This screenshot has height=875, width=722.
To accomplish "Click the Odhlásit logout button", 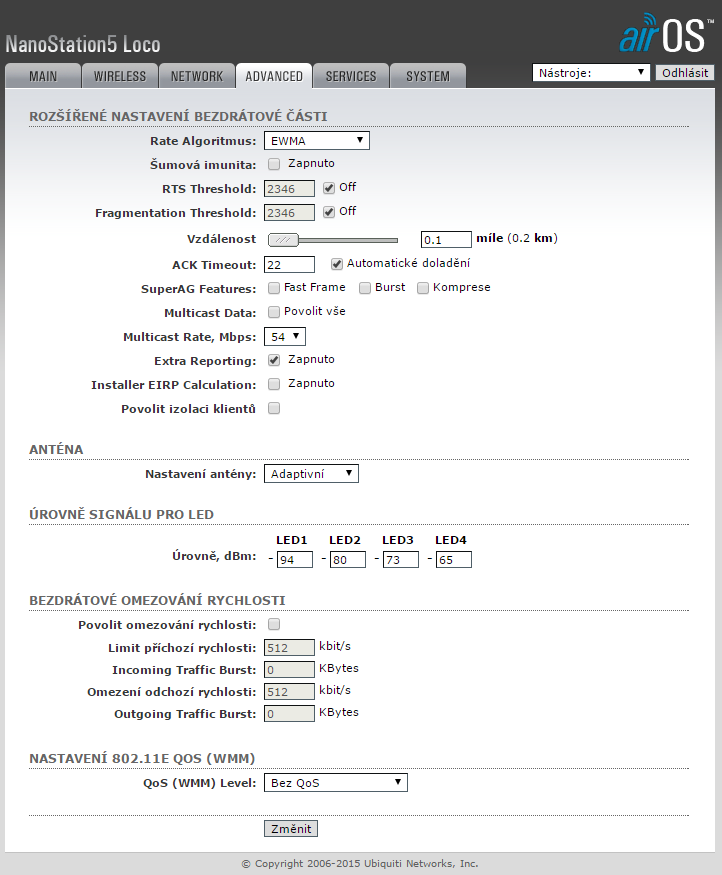I will pos(685,73).
